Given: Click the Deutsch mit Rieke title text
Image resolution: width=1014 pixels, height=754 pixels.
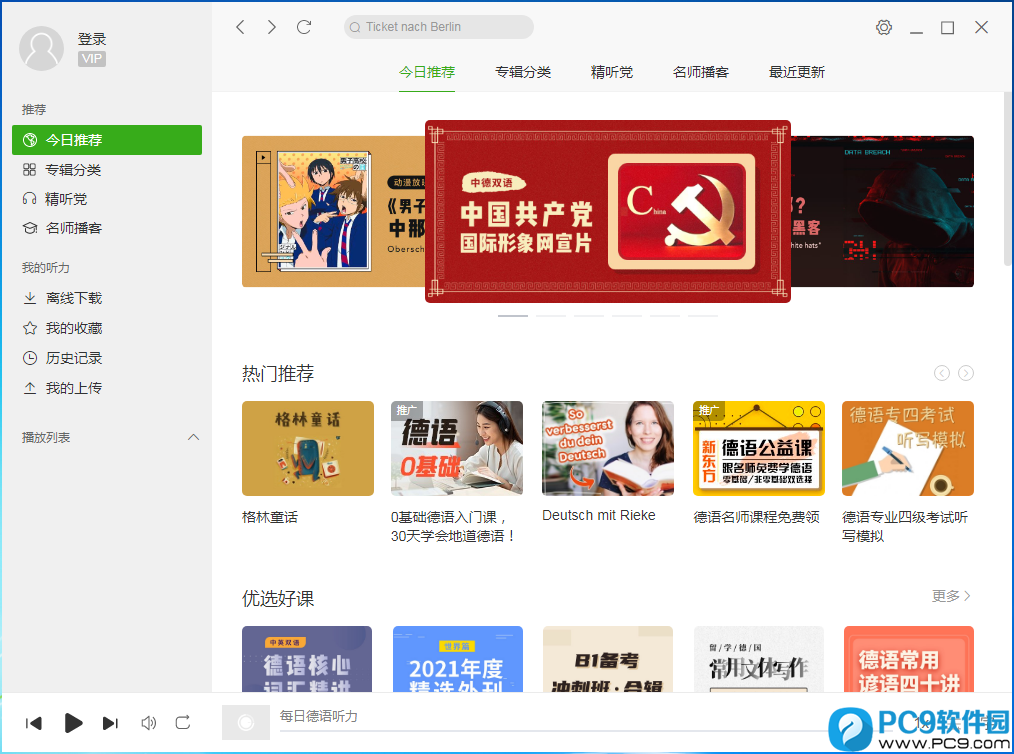Looking at the screenshot, I should point(599,515).
